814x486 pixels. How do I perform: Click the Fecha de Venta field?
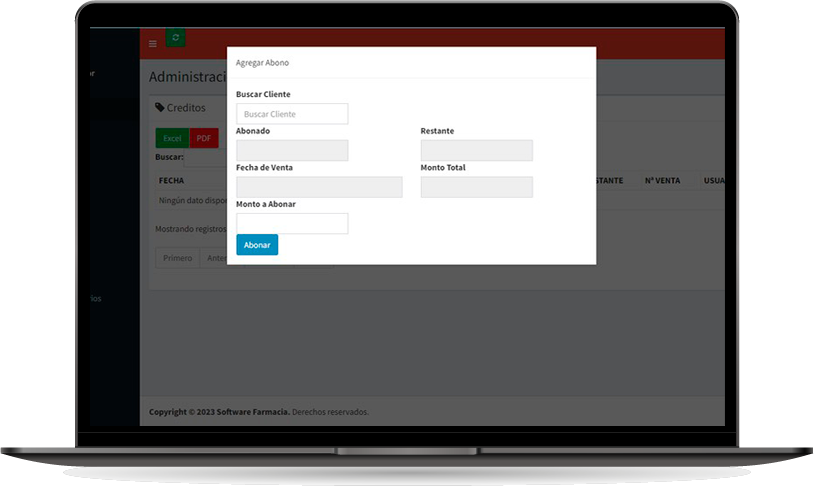319,187
